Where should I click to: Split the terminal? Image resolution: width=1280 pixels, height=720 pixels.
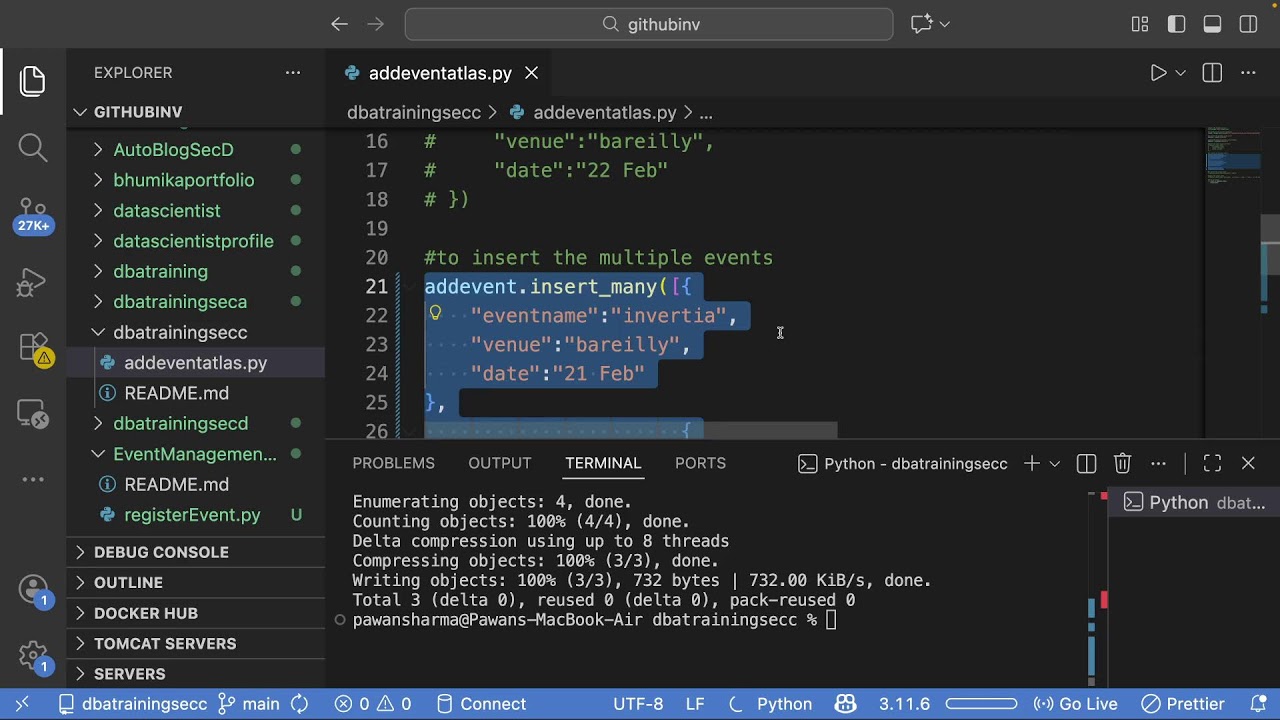[x=1086, y=463]
